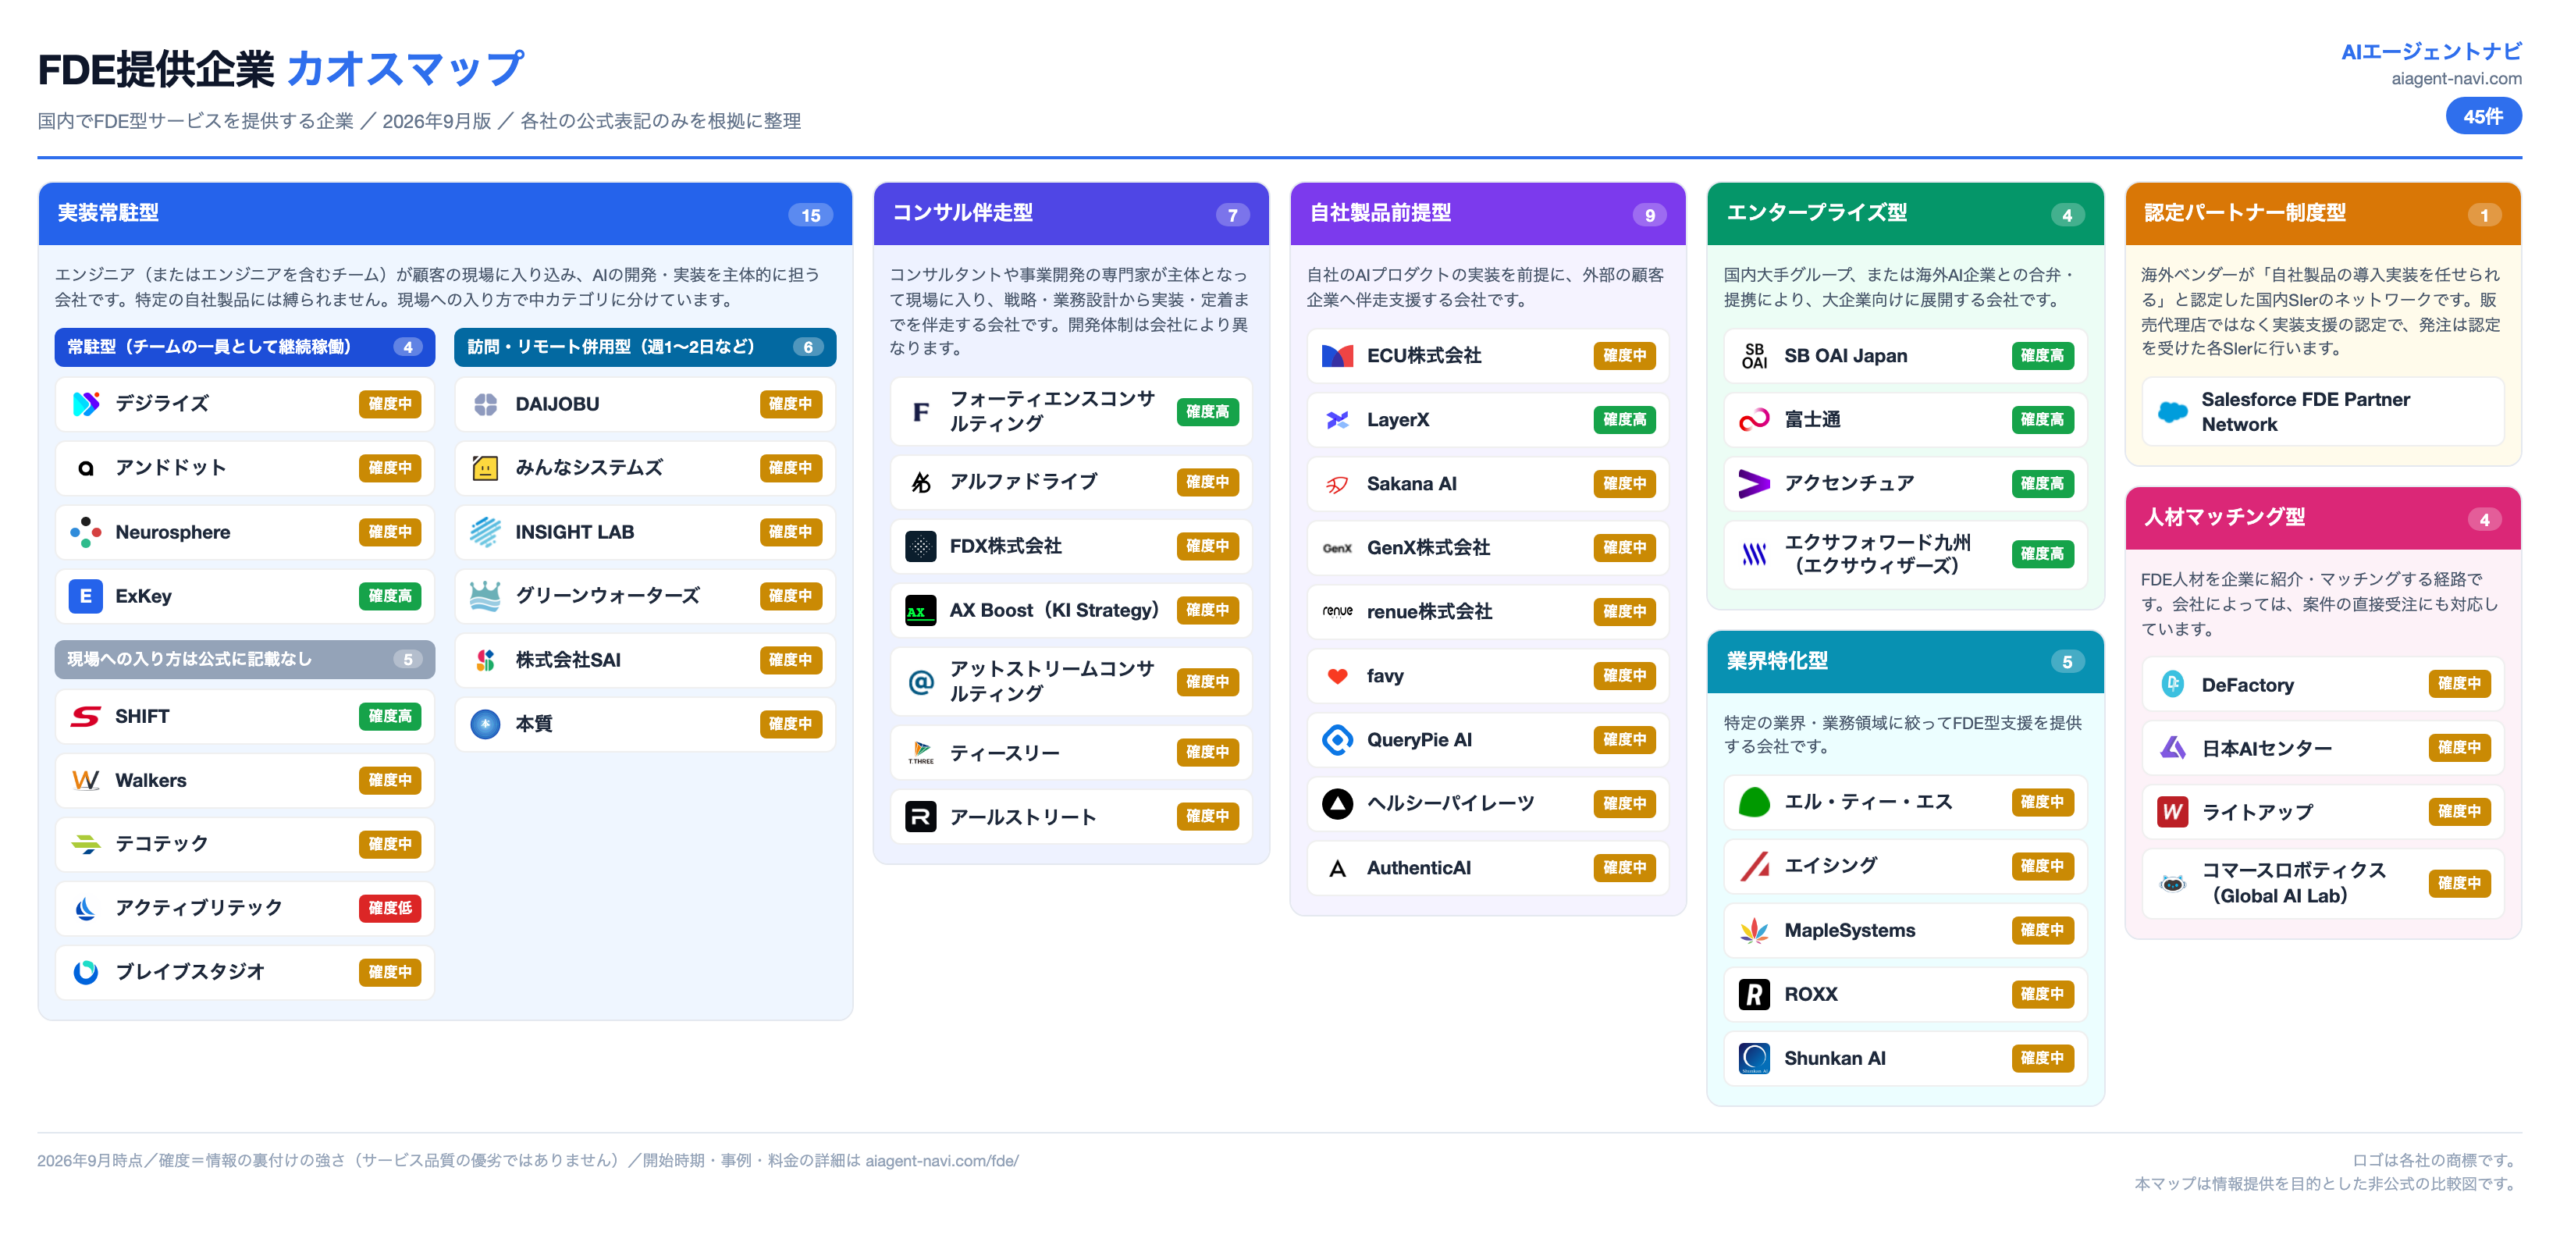Open the AIエージェントナビ site link
2560x1235 pixels.
click(2430, 52)
